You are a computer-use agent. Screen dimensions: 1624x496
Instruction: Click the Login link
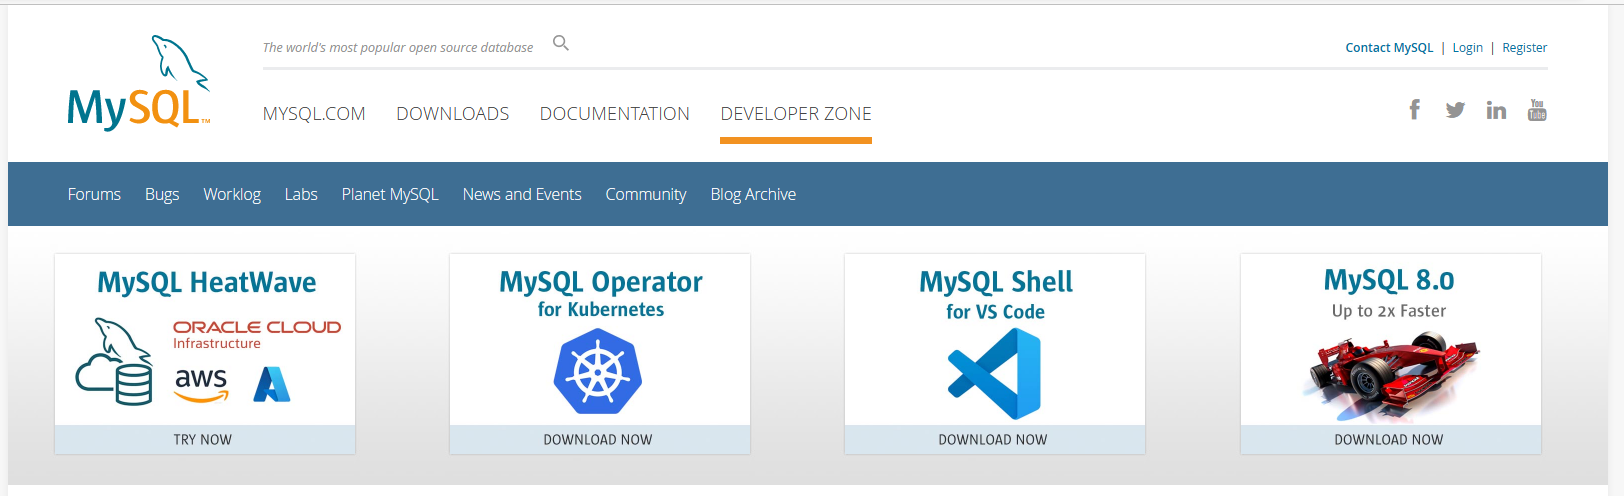point(1468,48)
